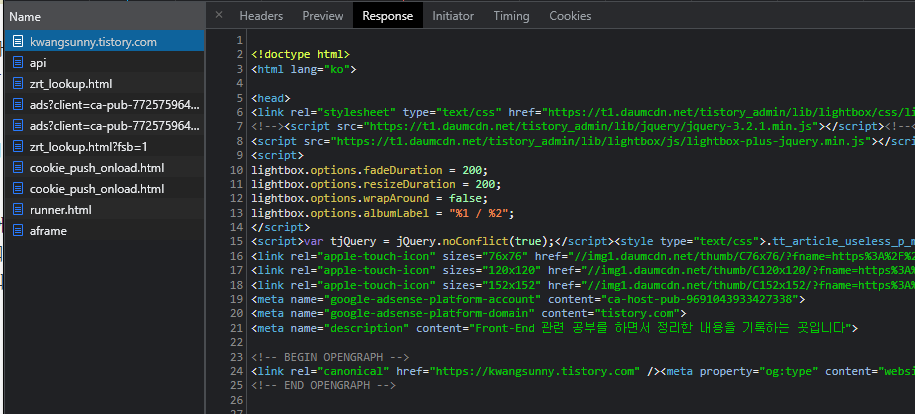This screenshot has height=414, width=915.
Task: Click the Name column header
Action: (104, 17)
